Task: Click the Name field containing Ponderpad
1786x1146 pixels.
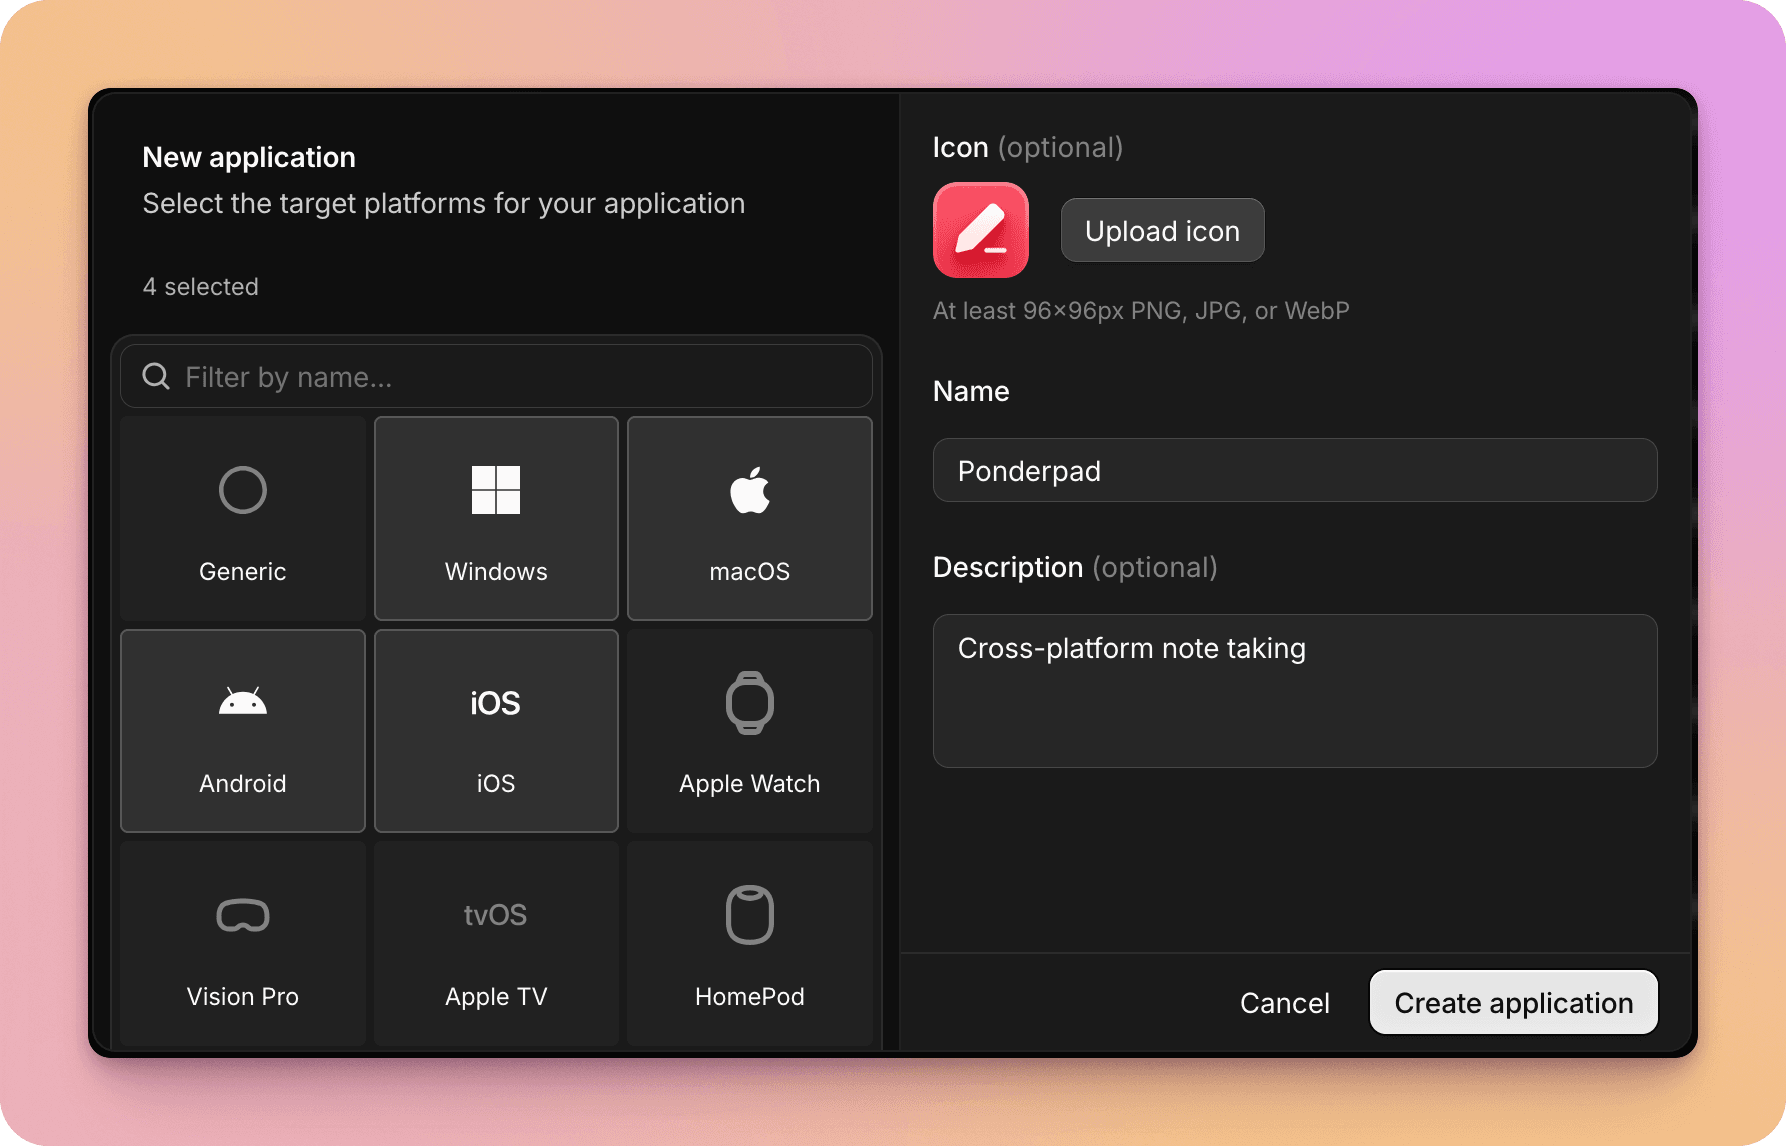Action: point(1295,470)
